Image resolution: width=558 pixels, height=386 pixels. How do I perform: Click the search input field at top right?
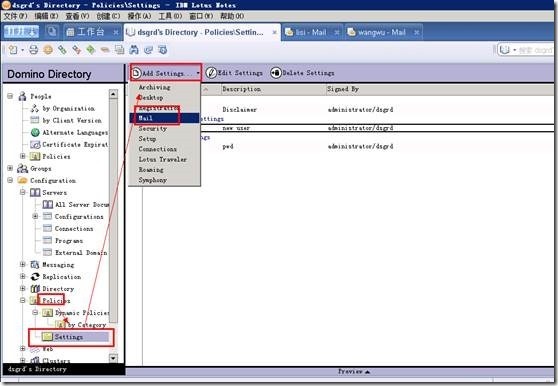535,50
